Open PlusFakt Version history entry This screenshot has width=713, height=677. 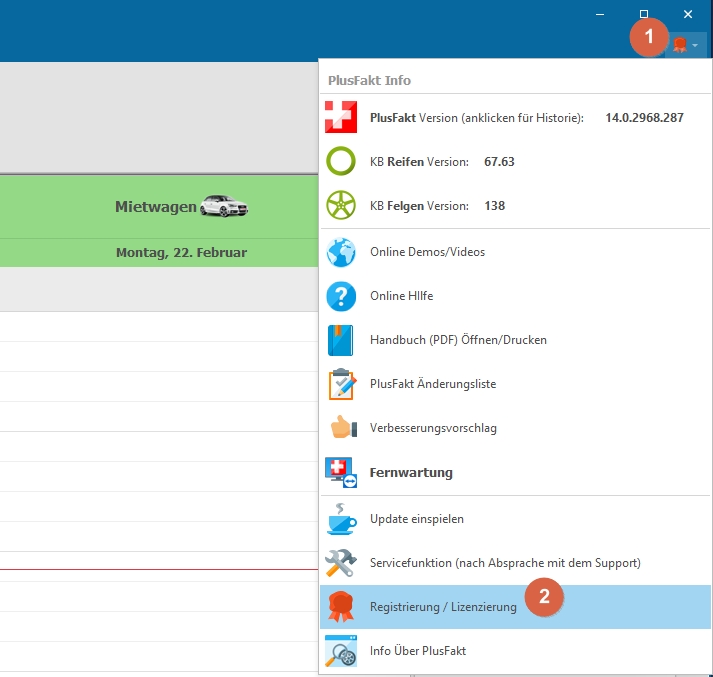click(516, 117)
